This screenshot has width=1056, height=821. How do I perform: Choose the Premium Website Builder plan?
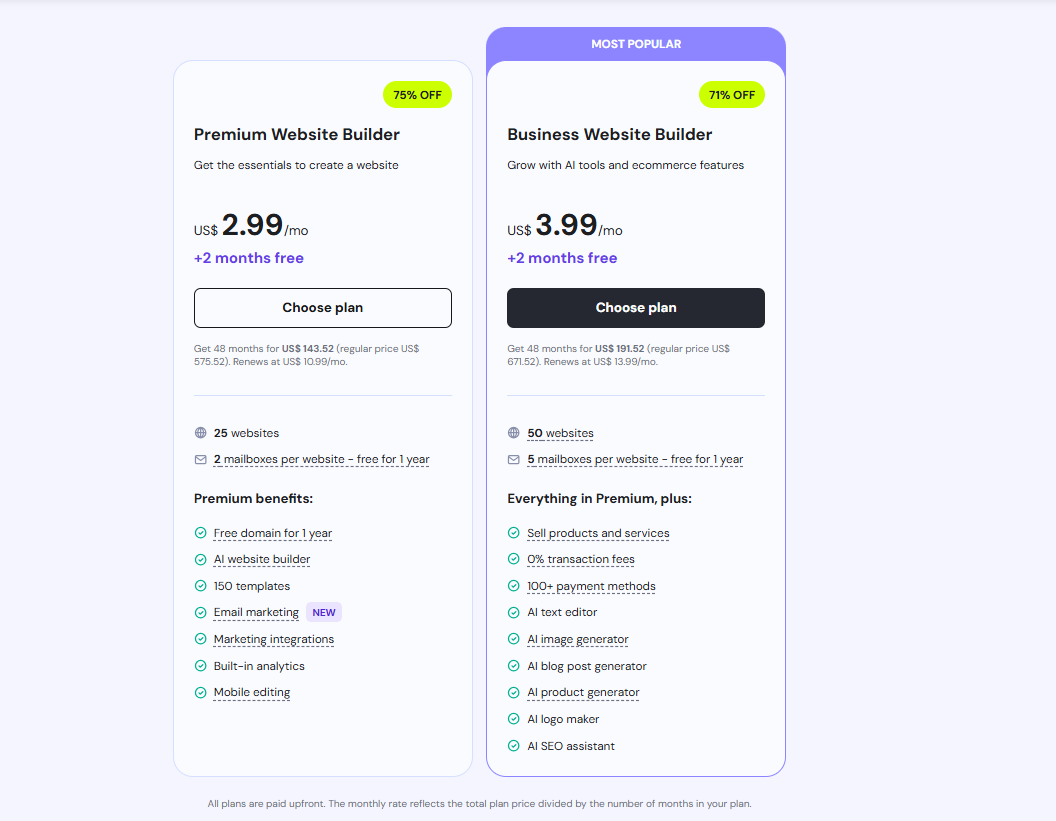322,308
